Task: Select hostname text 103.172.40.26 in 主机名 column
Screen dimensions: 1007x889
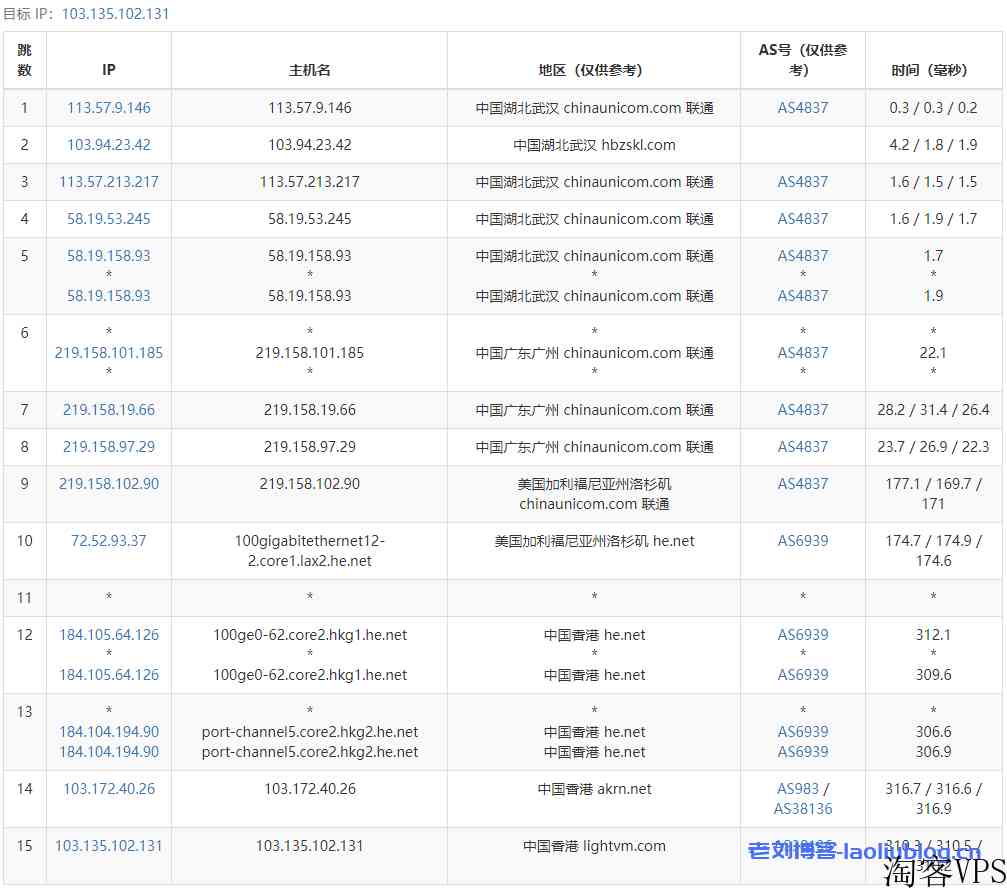Action: click(310, 789)
